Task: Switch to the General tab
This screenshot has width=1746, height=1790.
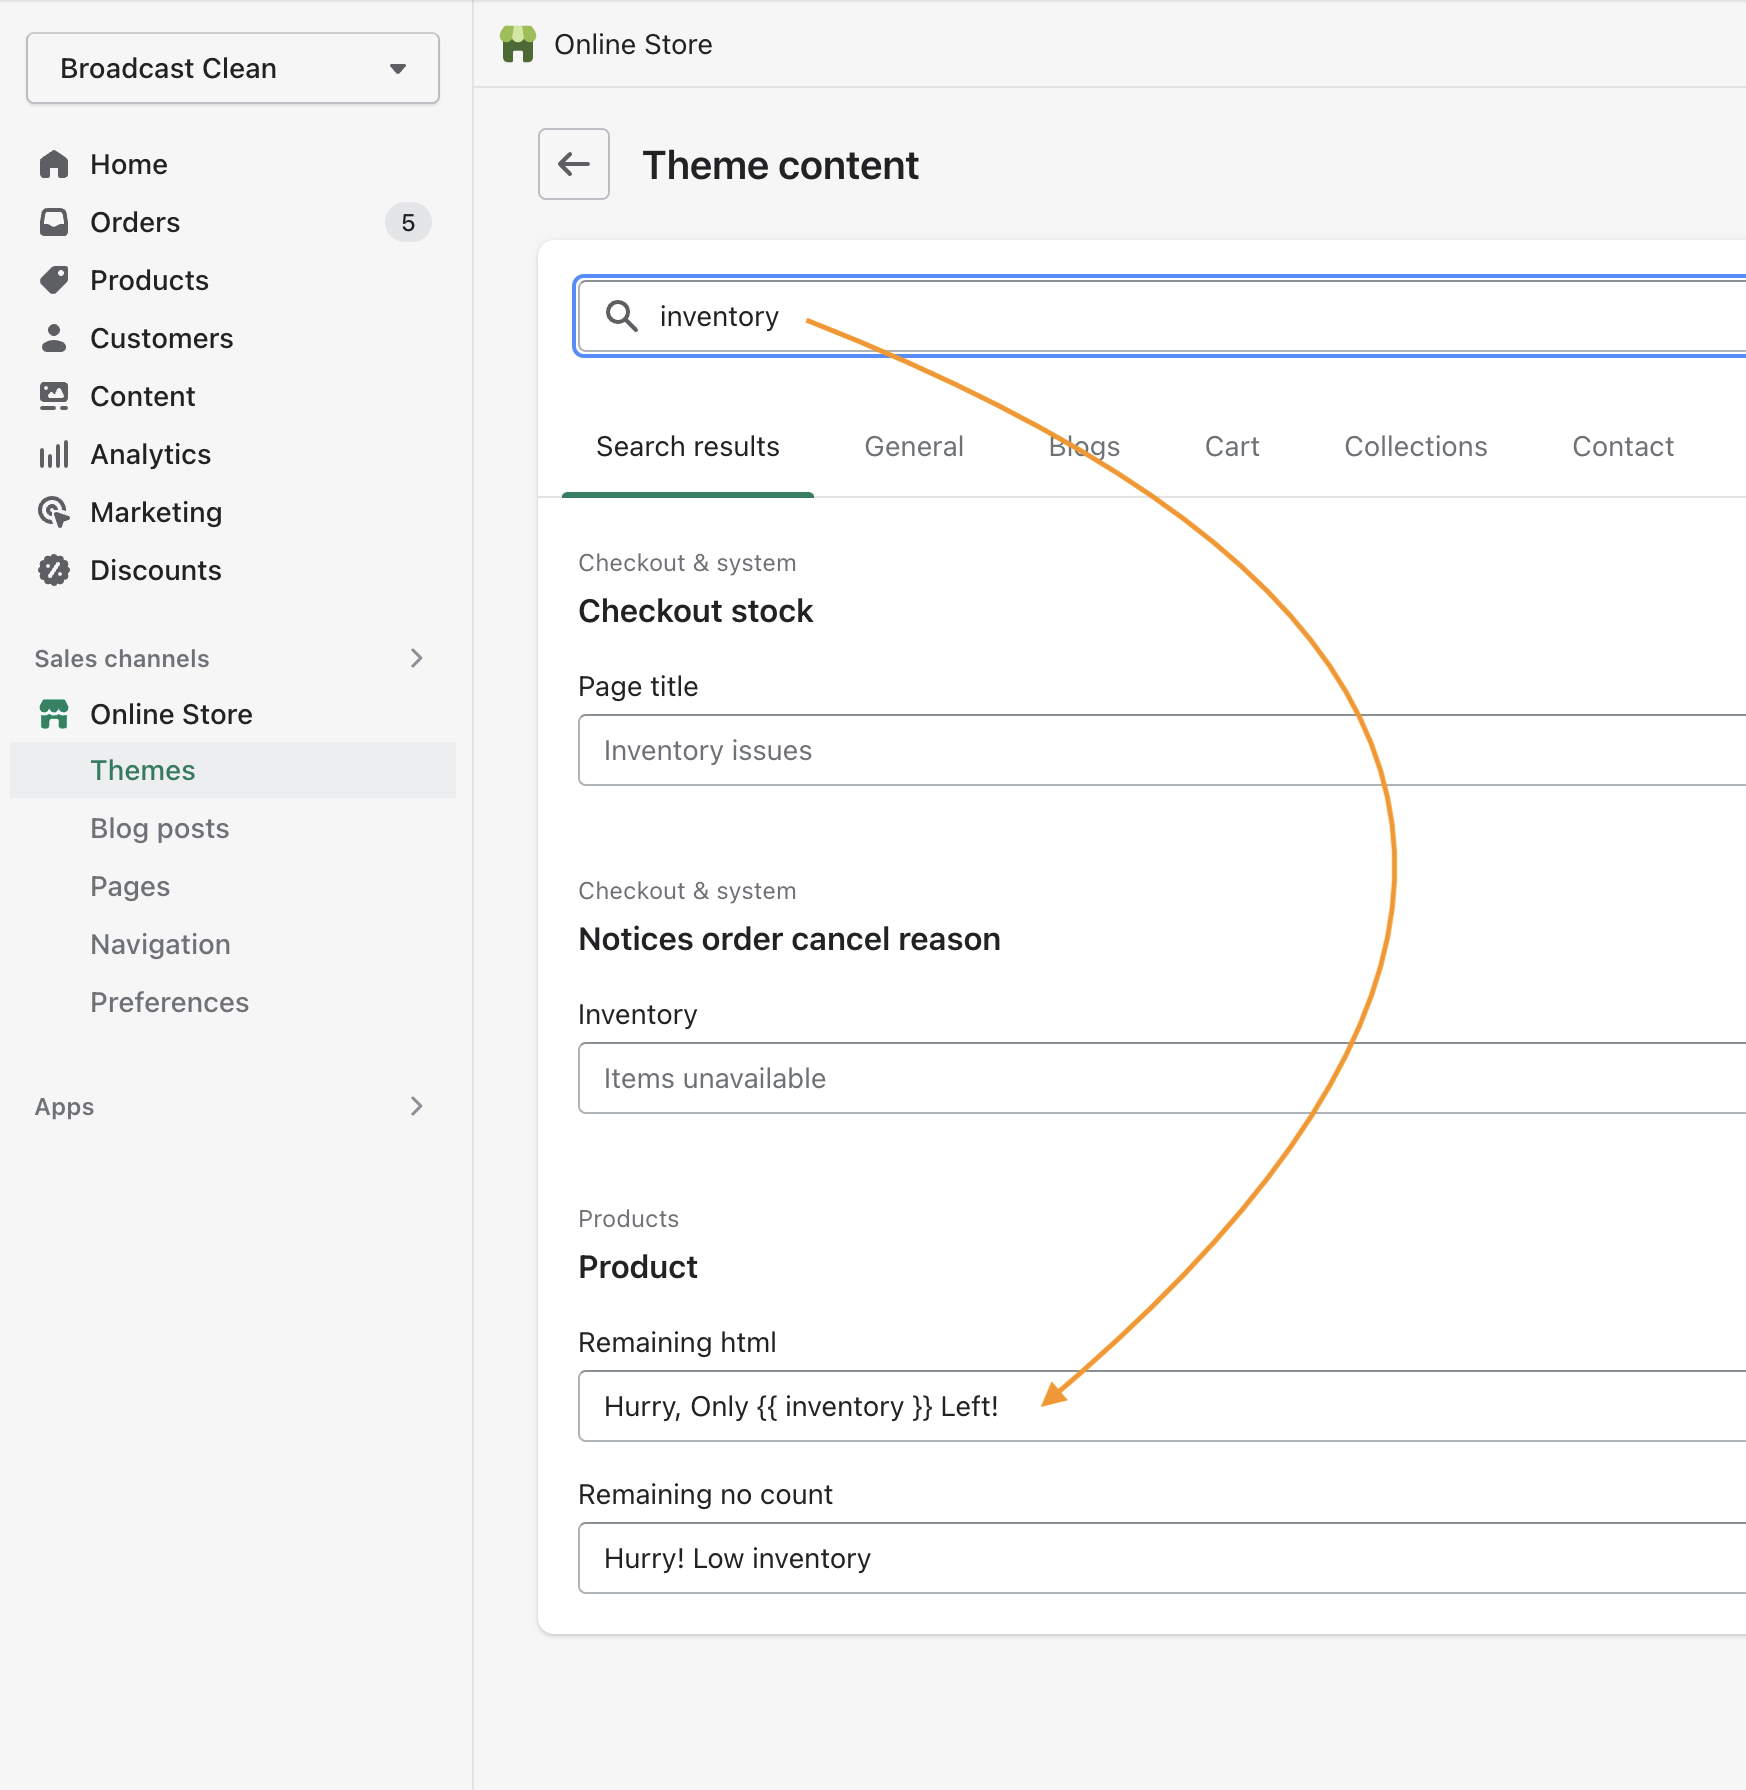Action: [914, 446]
